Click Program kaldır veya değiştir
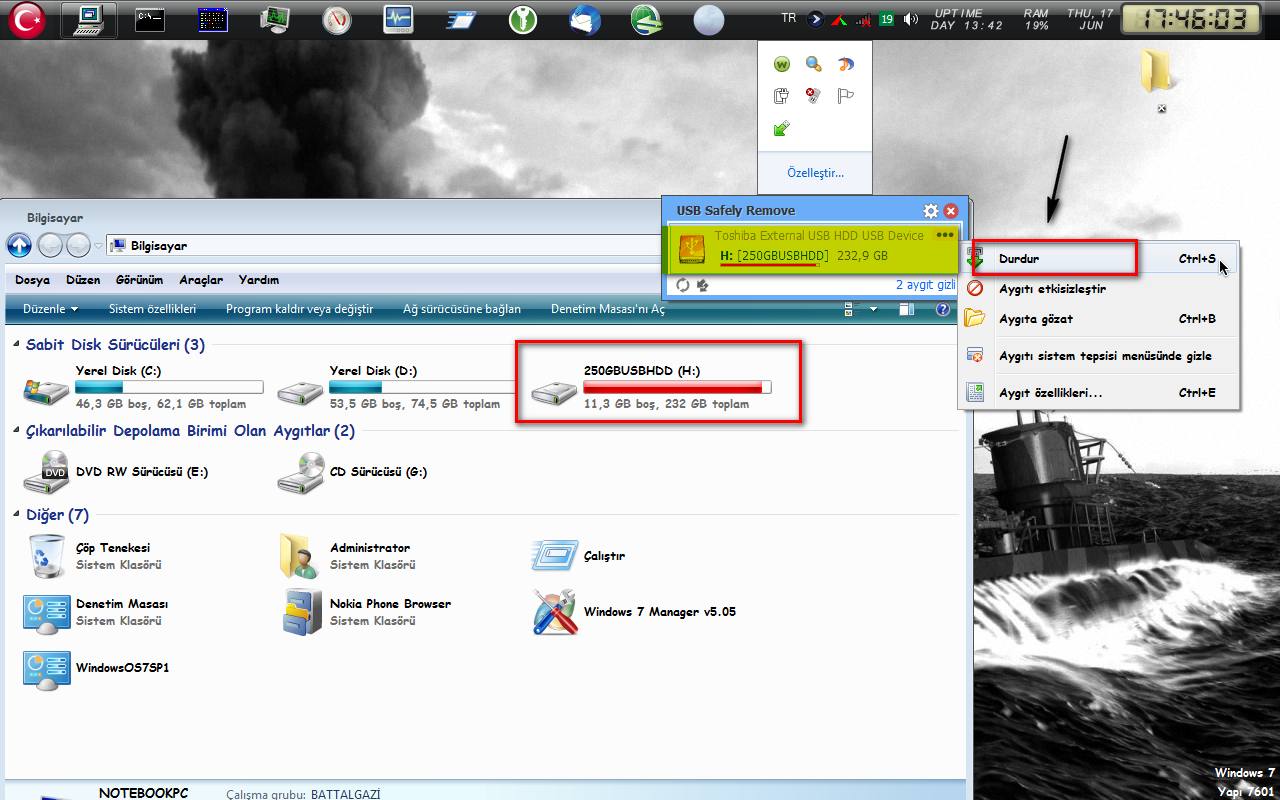The image size is (1280, 800). tap(299, 309)
